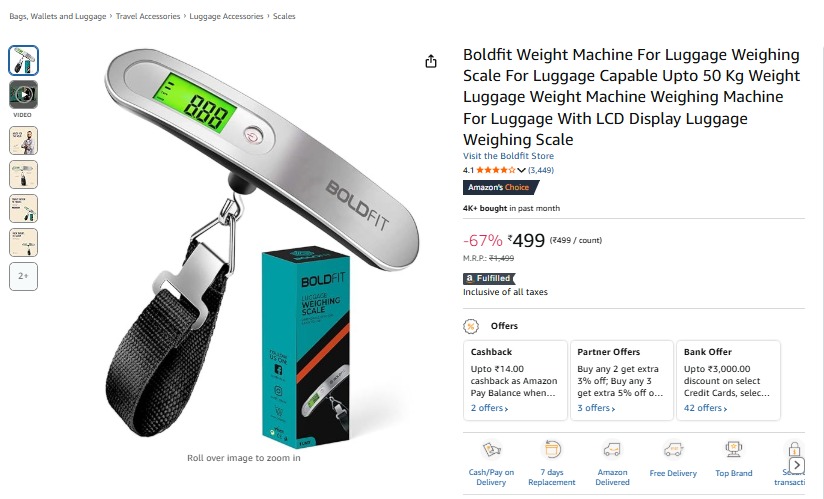Open the Cash/Pay on Delivery icon

491,450
